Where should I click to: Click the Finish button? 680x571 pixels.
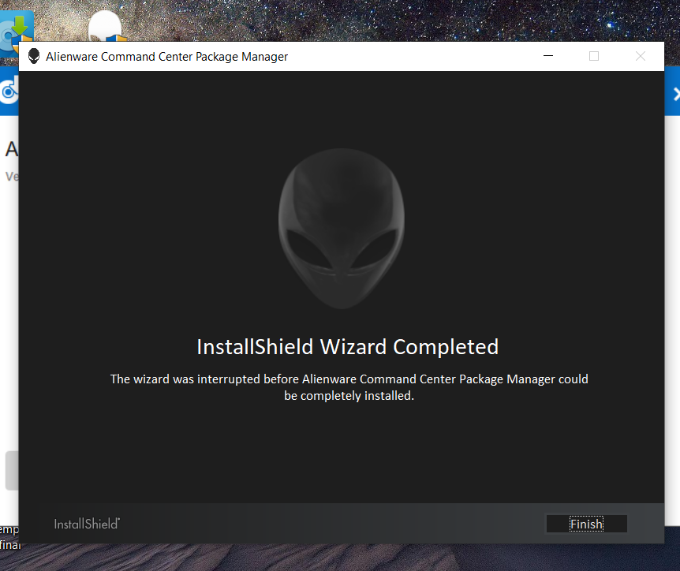[586, 524]
